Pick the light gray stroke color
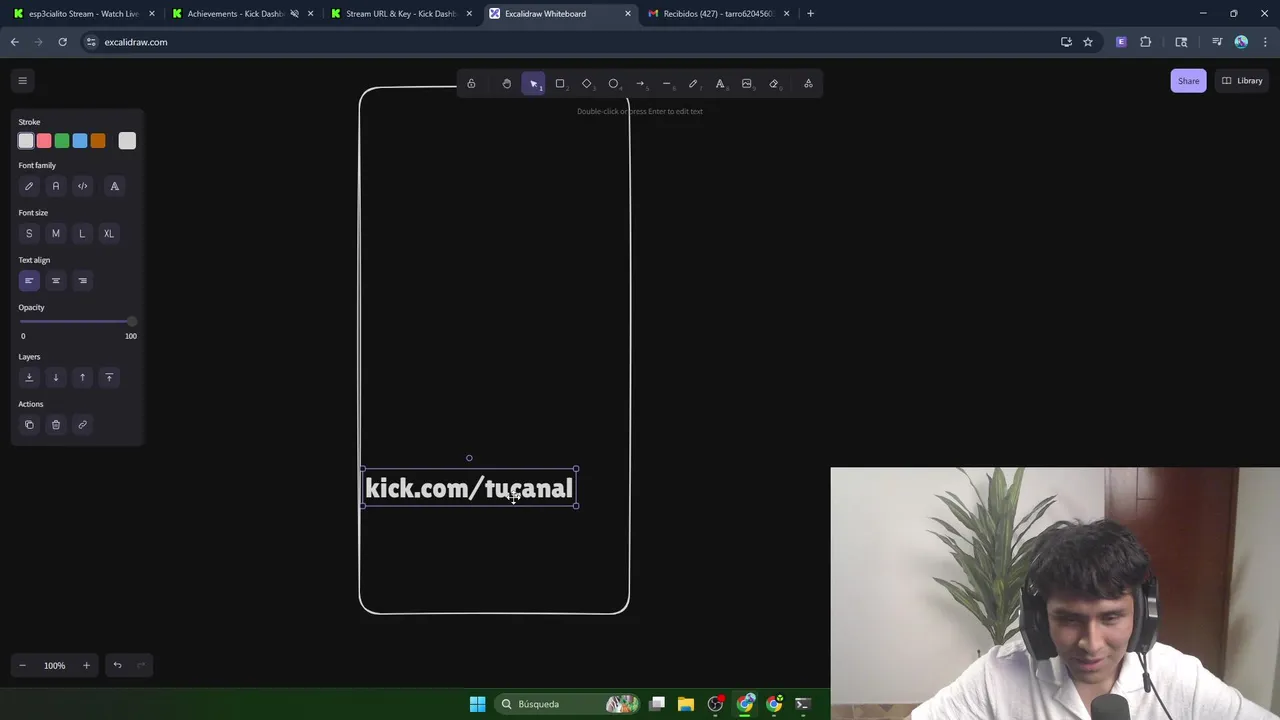Screen dimensions: 1280x720 26,141
